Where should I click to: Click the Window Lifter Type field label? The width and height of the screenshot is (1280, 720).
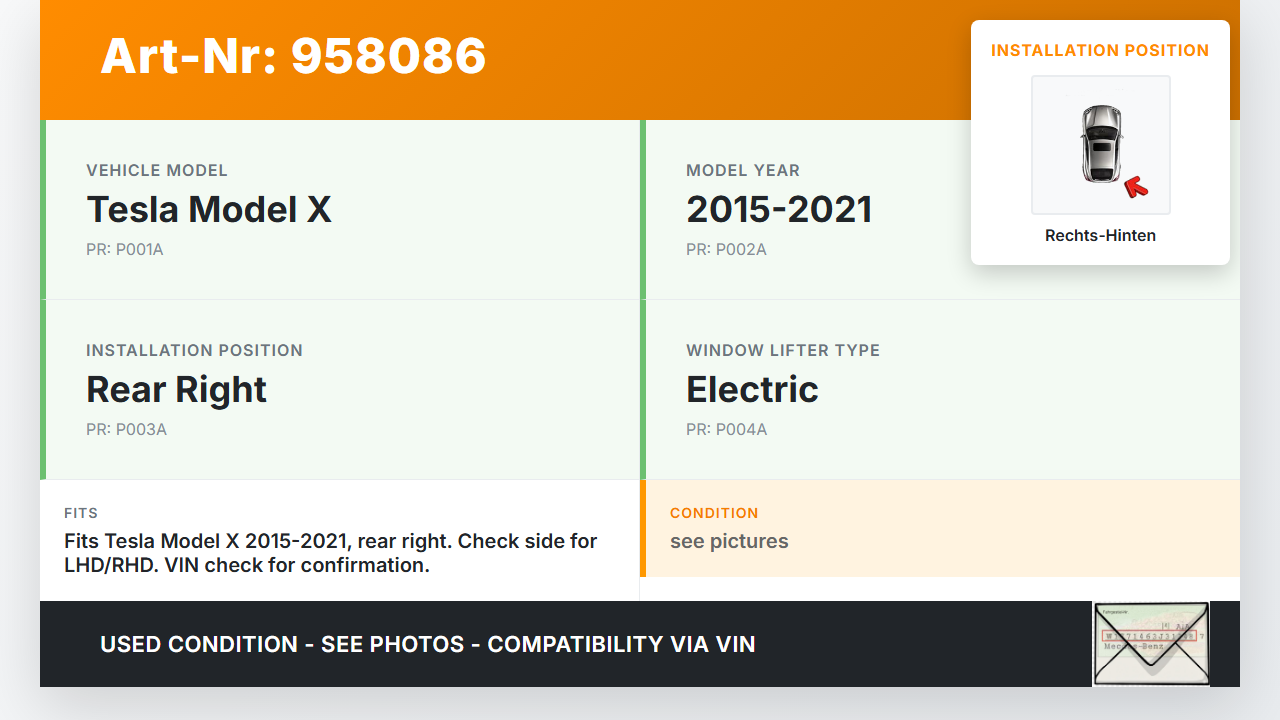pos(783,351)
